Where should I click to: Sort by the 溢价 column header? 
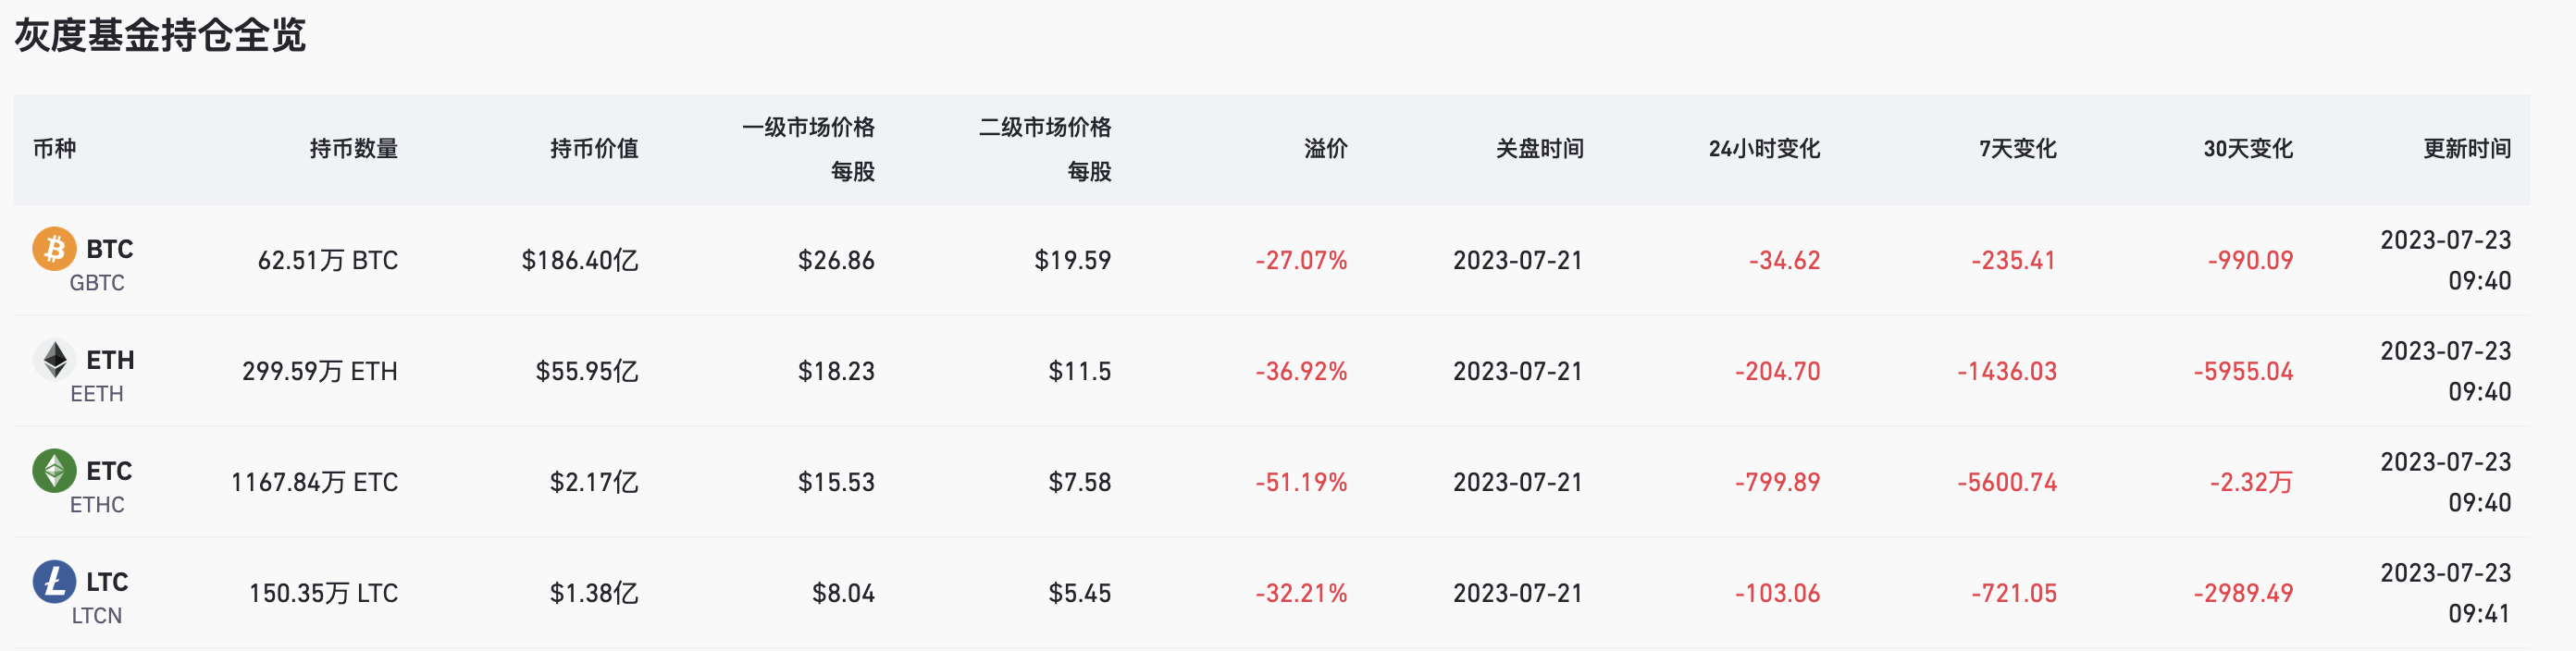[1325, 150]
